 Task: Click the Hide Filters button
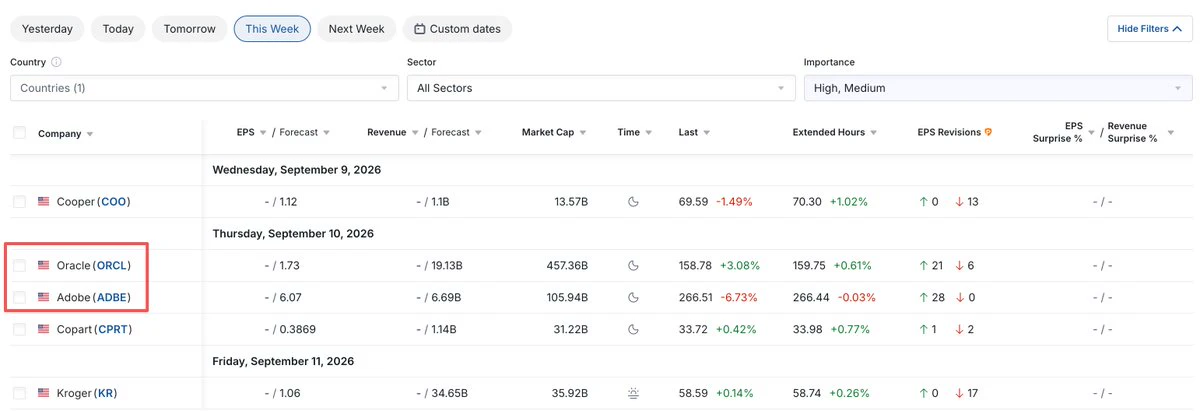click(x=1149, y=29)
